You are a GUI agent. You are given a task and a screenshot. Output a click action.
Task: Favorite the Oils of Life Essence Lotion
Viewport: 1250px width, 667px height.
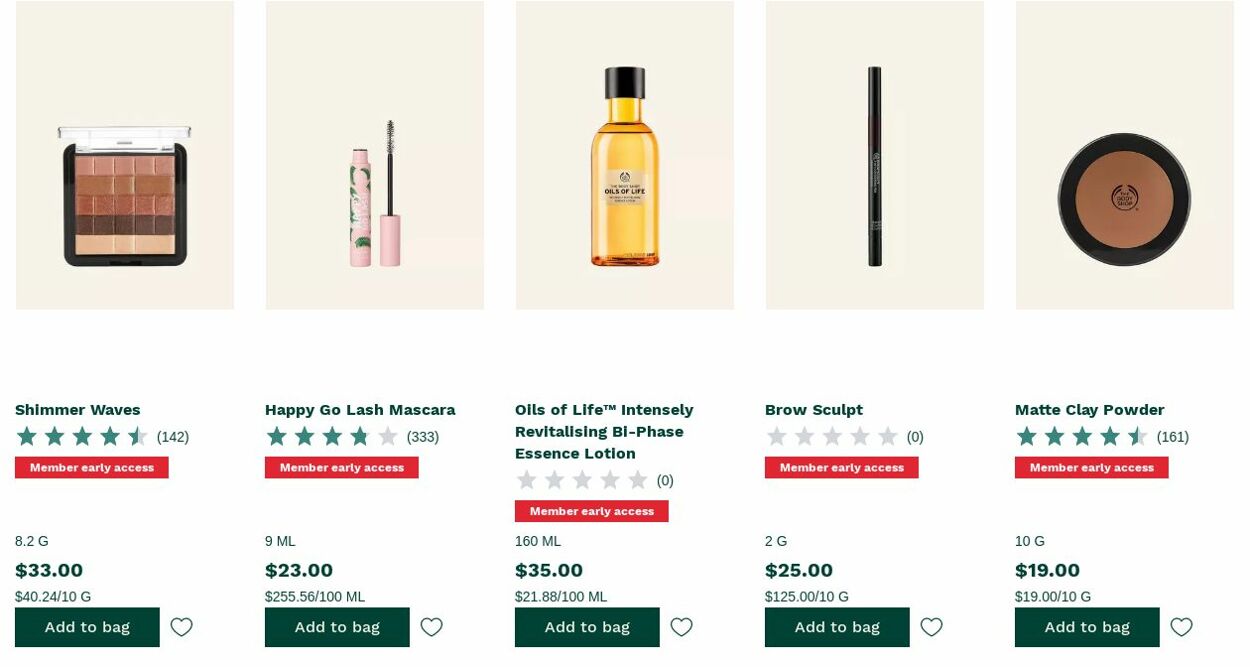[x=681, y=627]
